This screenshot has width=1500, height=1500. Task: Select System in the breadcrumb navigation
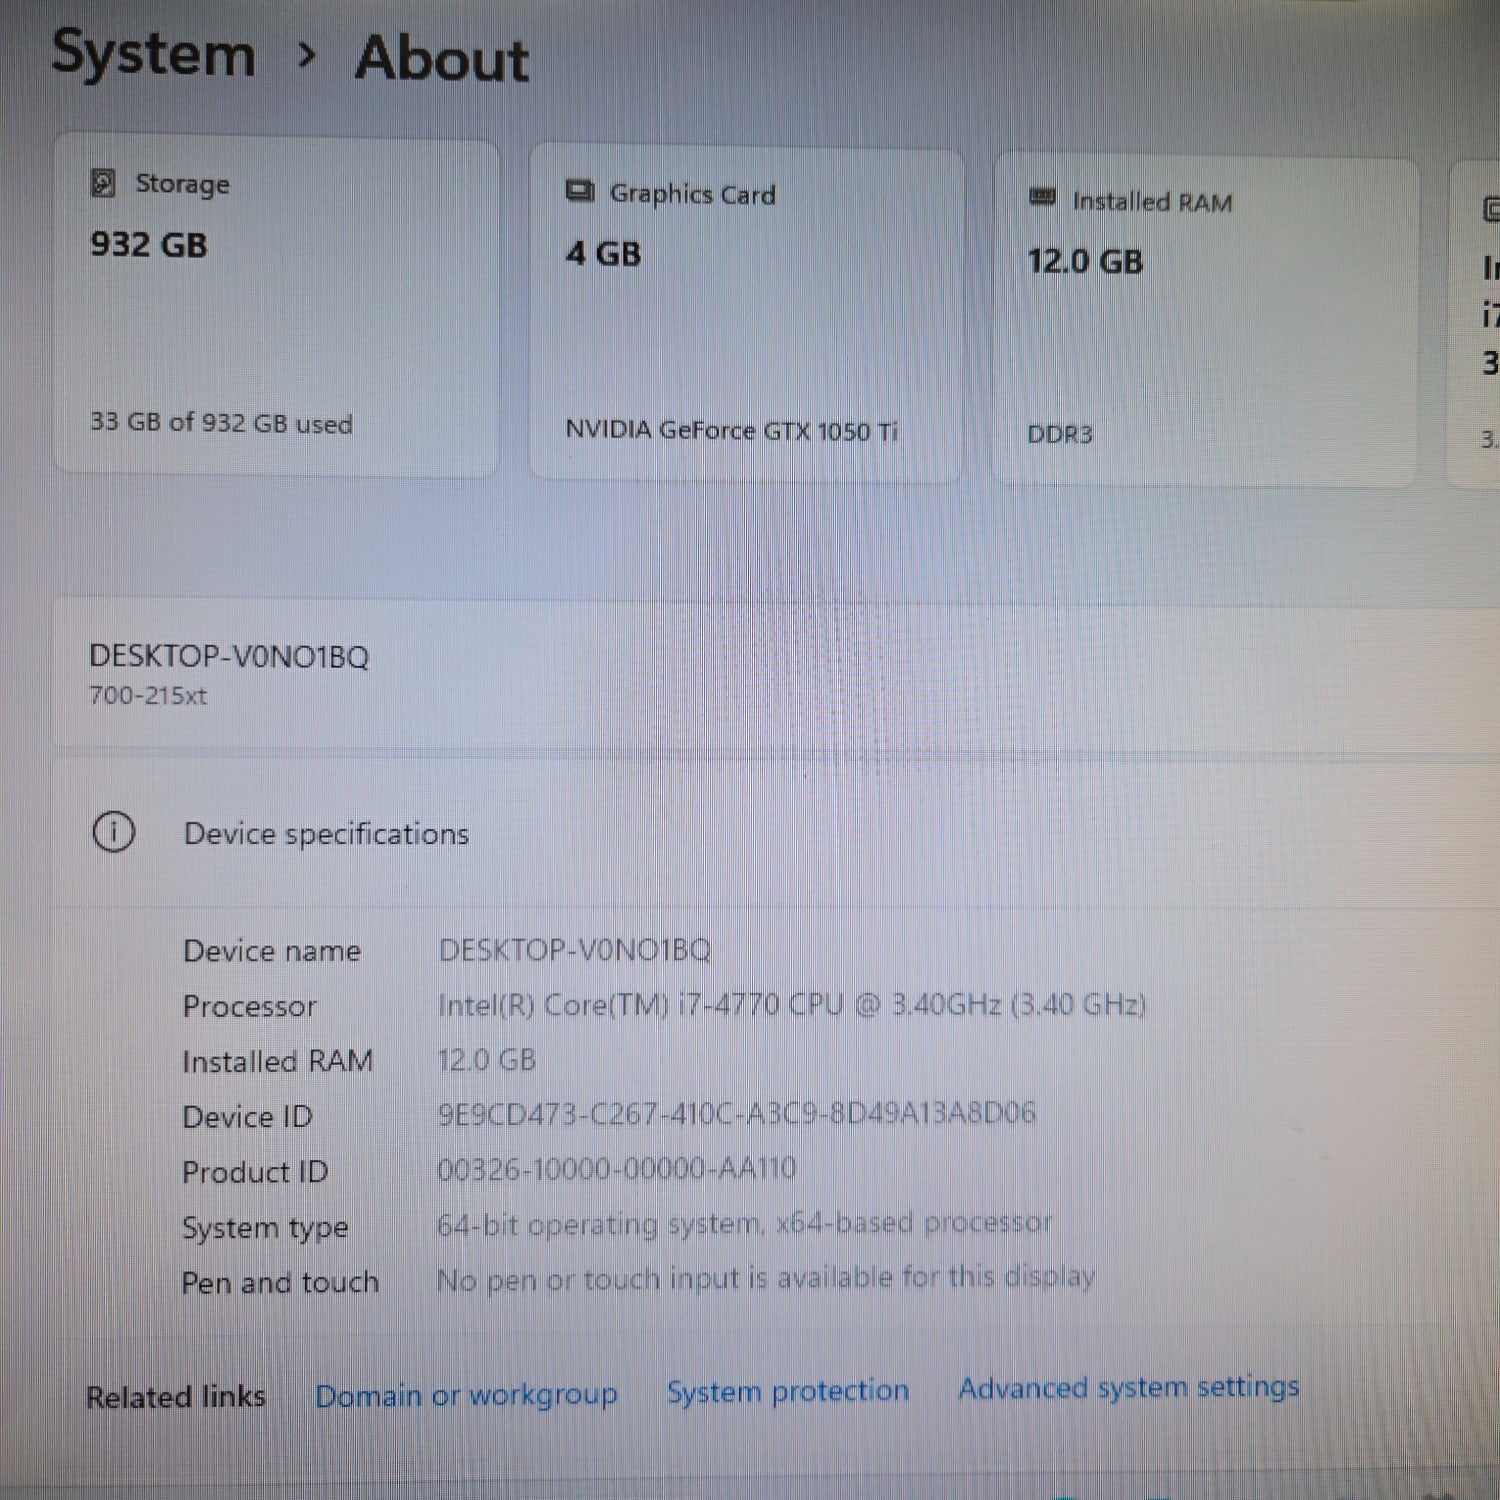click(152, 55)
